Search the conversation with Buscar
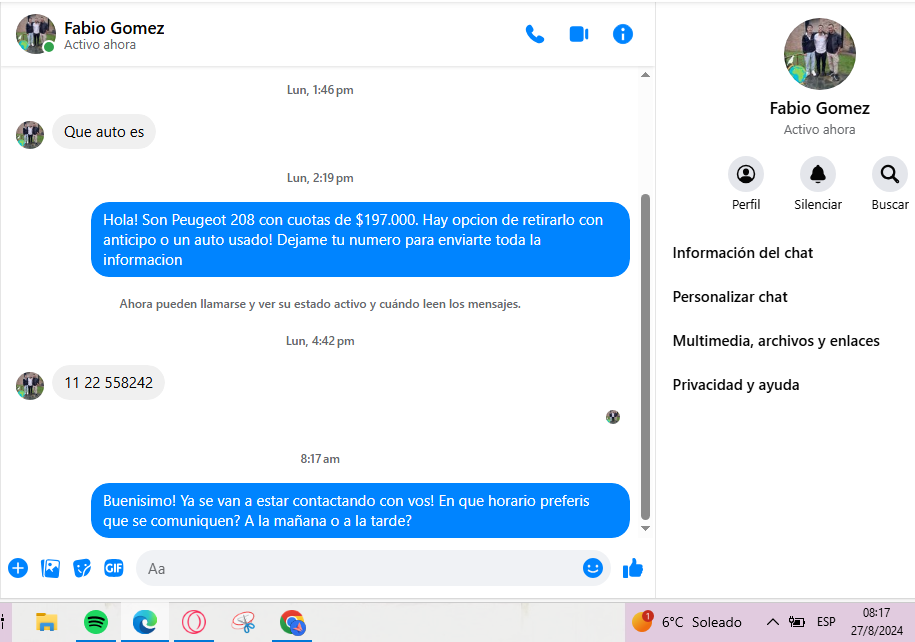Screen dimensions: 915x642 tap(889, 175)
